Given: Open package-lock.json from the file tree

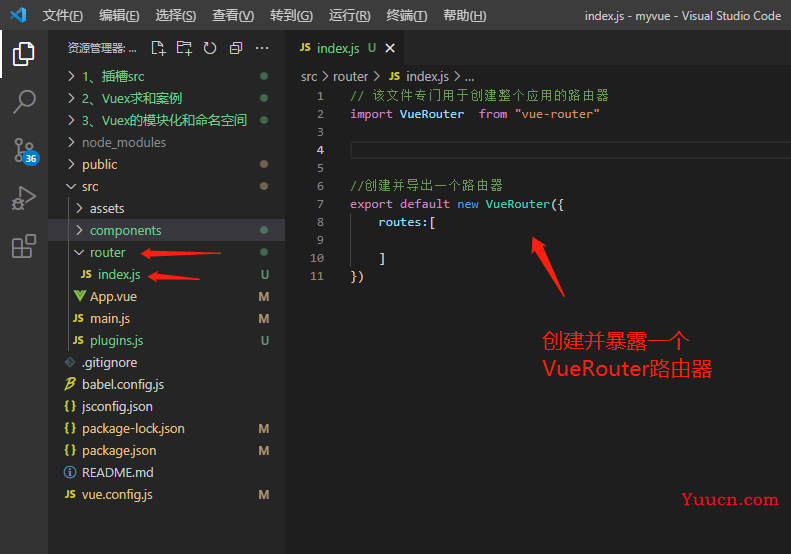Looking at the screenshot, I should [133, 428].
